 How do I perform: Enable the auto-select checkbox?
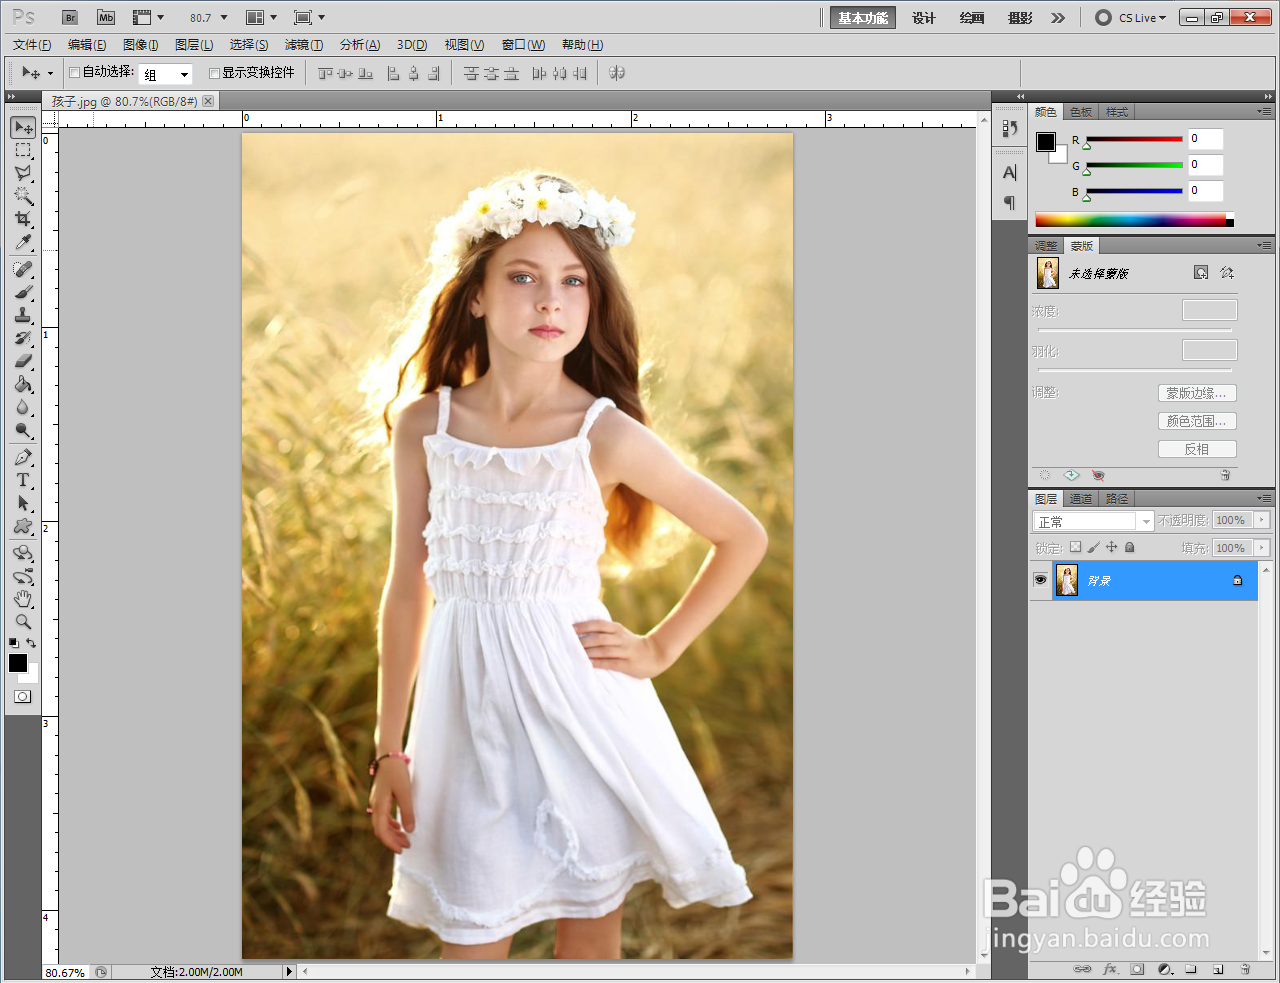coord(74,73)
